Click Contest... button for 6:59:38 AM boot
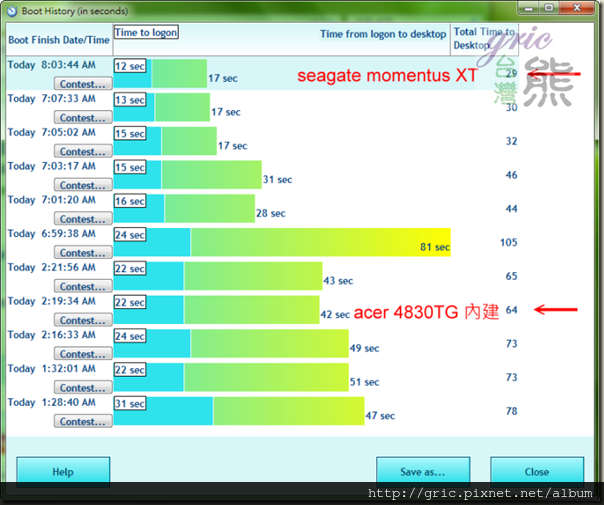Image resolution: width=604 pixels, height=505 pixels. click(x=83, y=253)
